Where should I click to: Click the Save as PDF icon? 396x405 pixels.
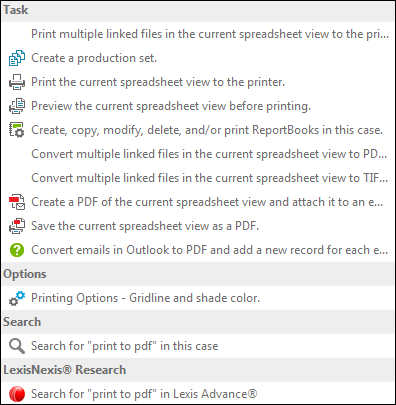17,226
